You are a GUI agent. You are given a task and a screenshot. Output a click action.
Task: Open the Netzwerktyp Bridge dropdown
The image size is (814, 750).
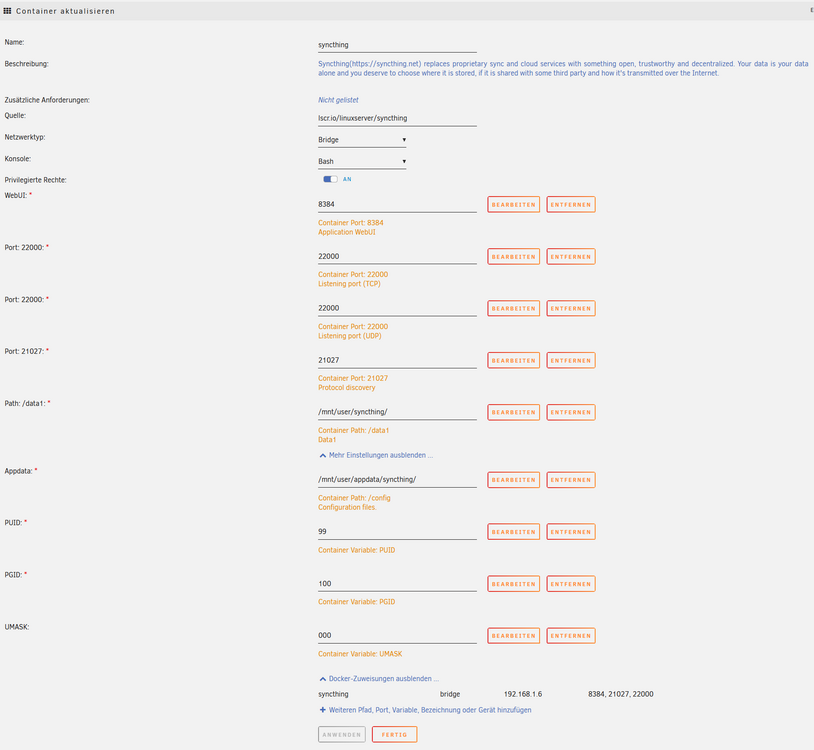tap(362, 140)
